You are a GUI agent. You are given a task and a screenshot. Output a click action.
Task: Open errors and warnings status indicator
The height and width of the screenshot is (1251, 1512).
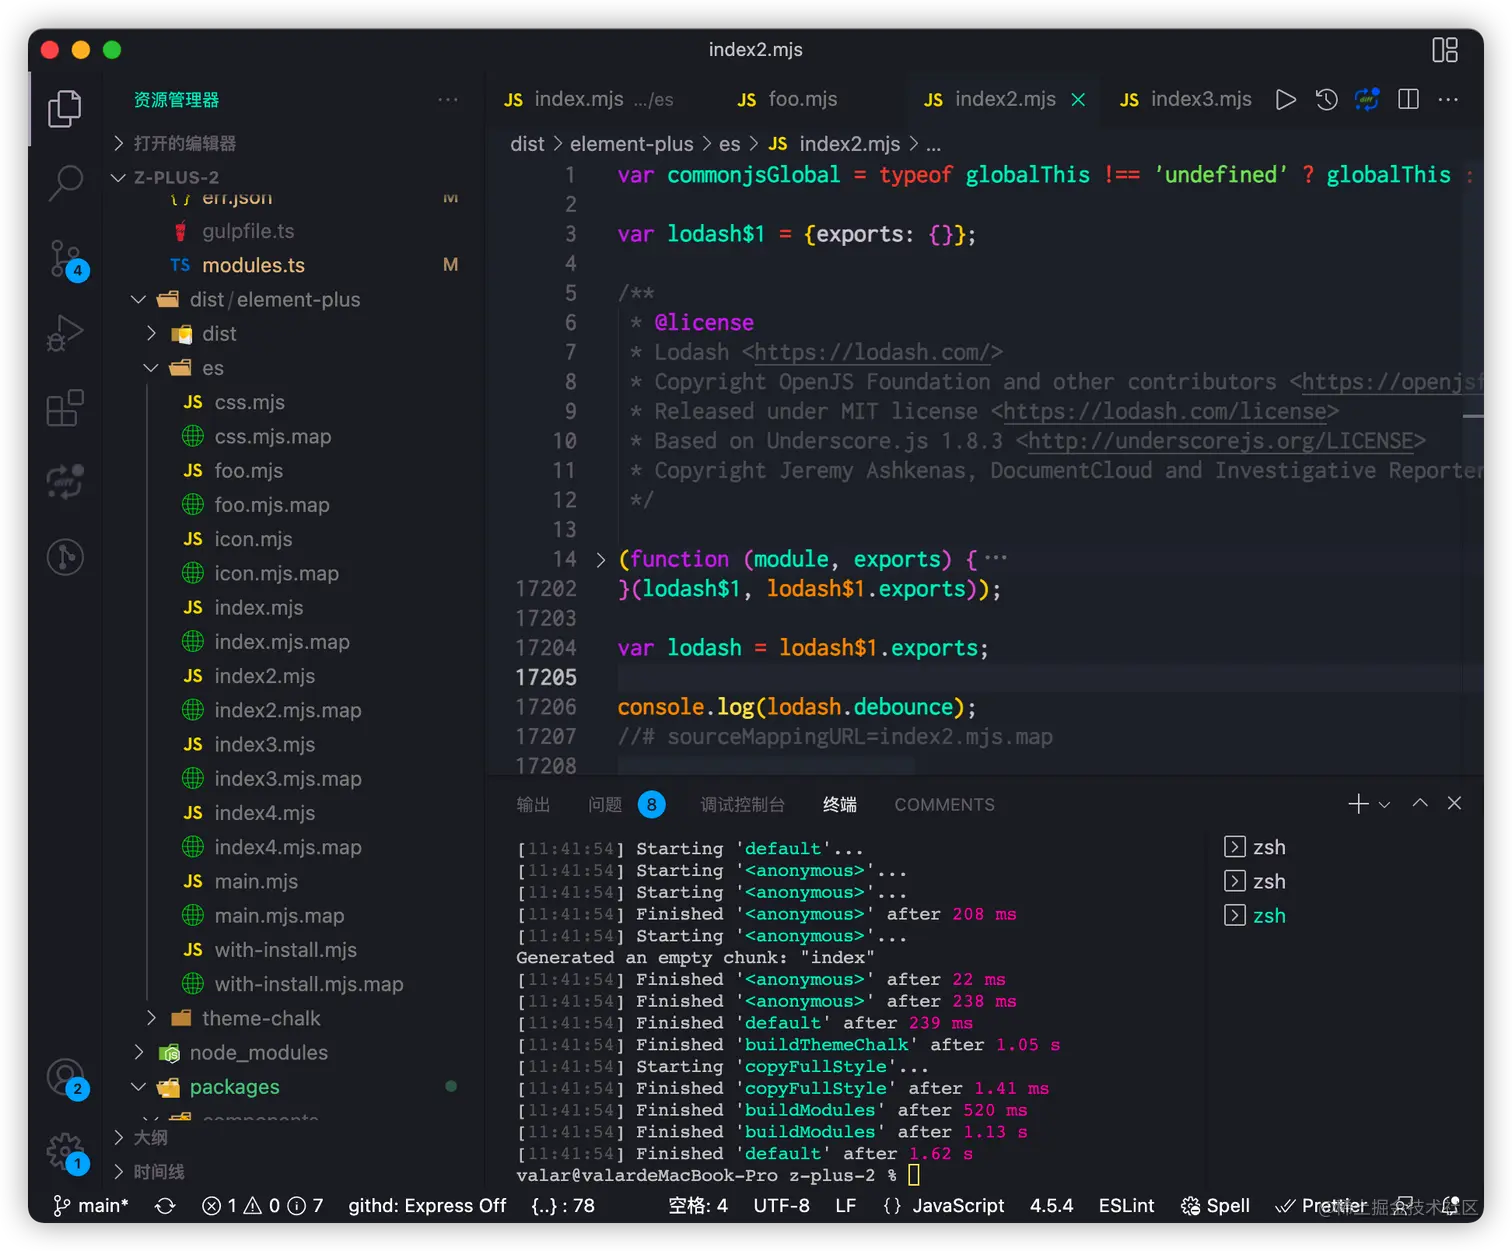pos(262,1206)
